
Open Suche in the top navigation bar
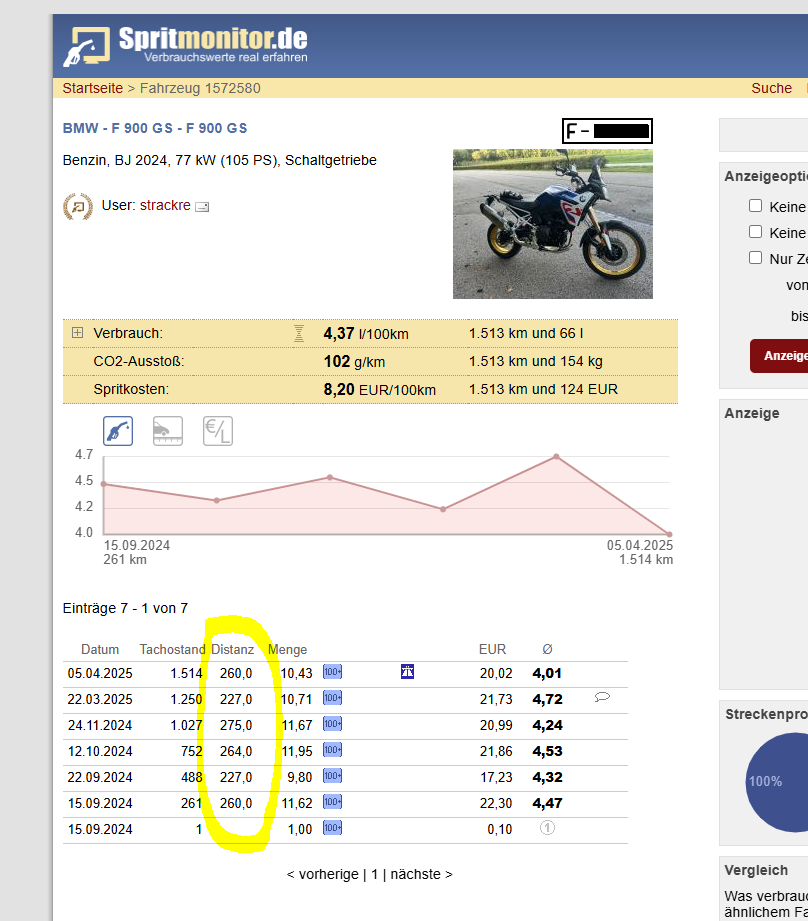(771, 88)
